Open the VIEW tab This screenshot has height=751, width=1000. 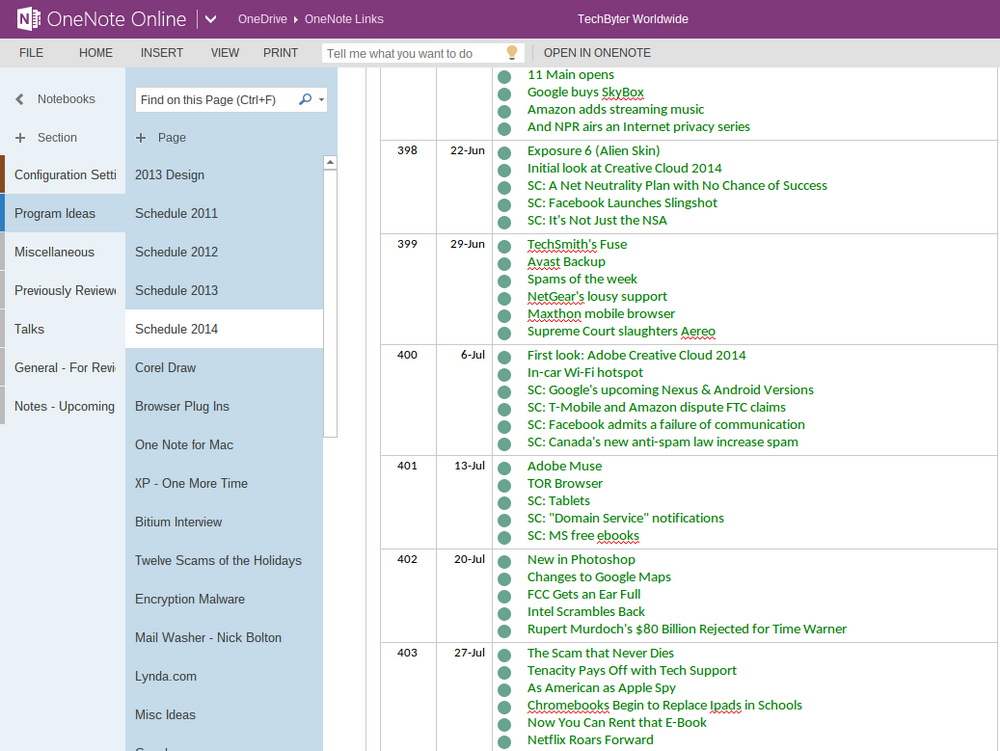click(x=225, y=53)
